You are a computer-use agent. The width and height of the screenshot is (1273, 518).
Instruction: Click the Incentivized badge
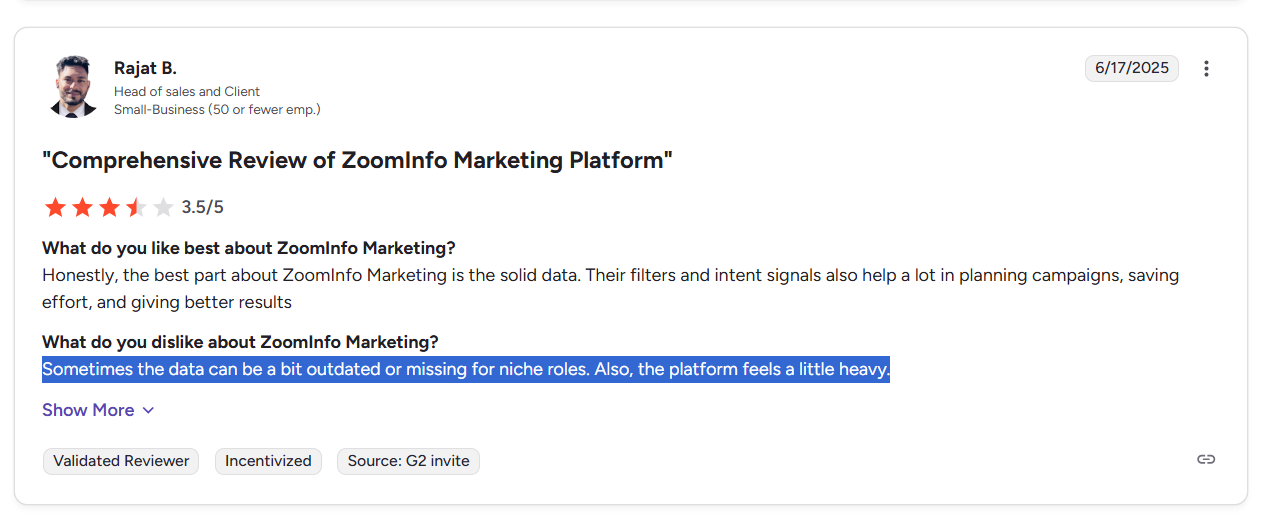(x=268, y=461)
